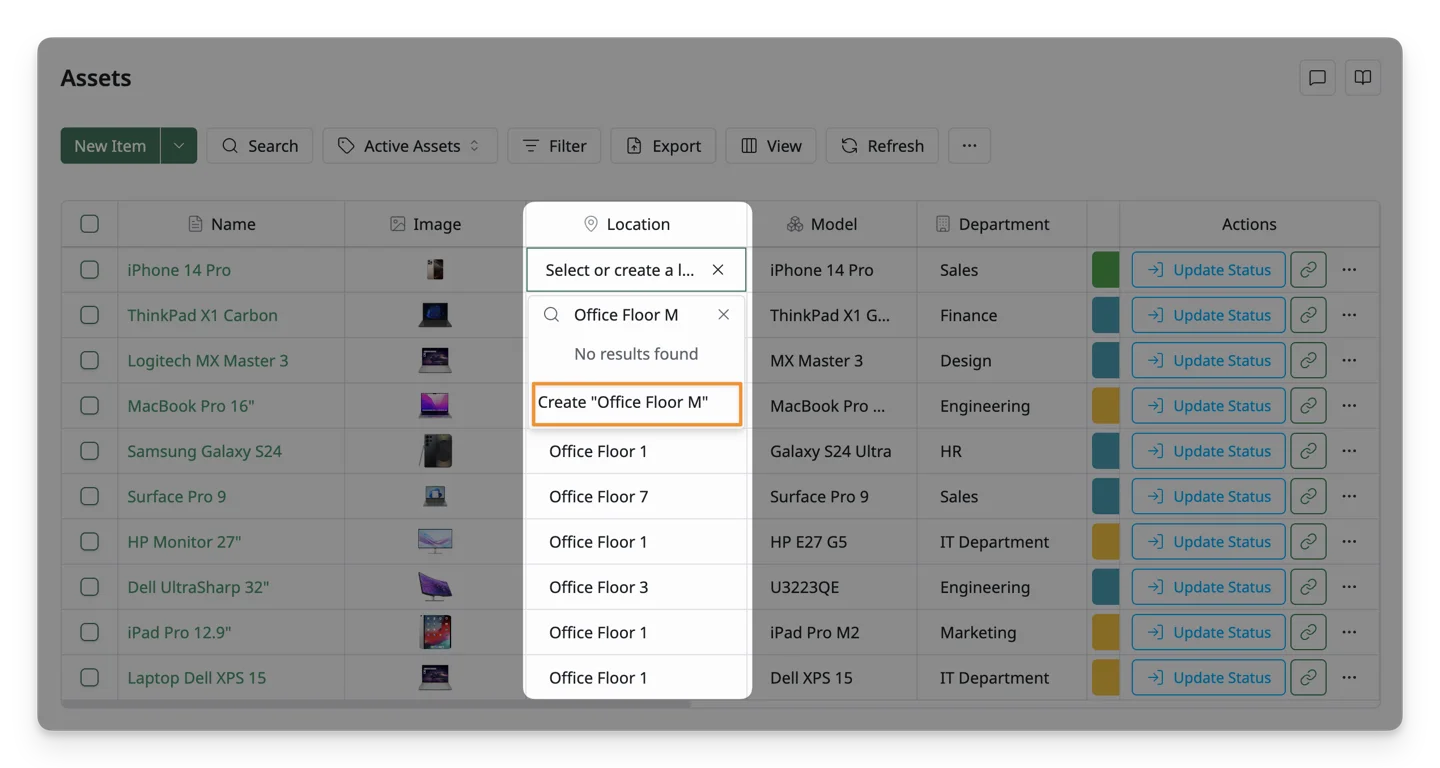The width and height of the screenshot is (1440, 768).
Task: Open the documentation book icon
Action: point(1362,78)
